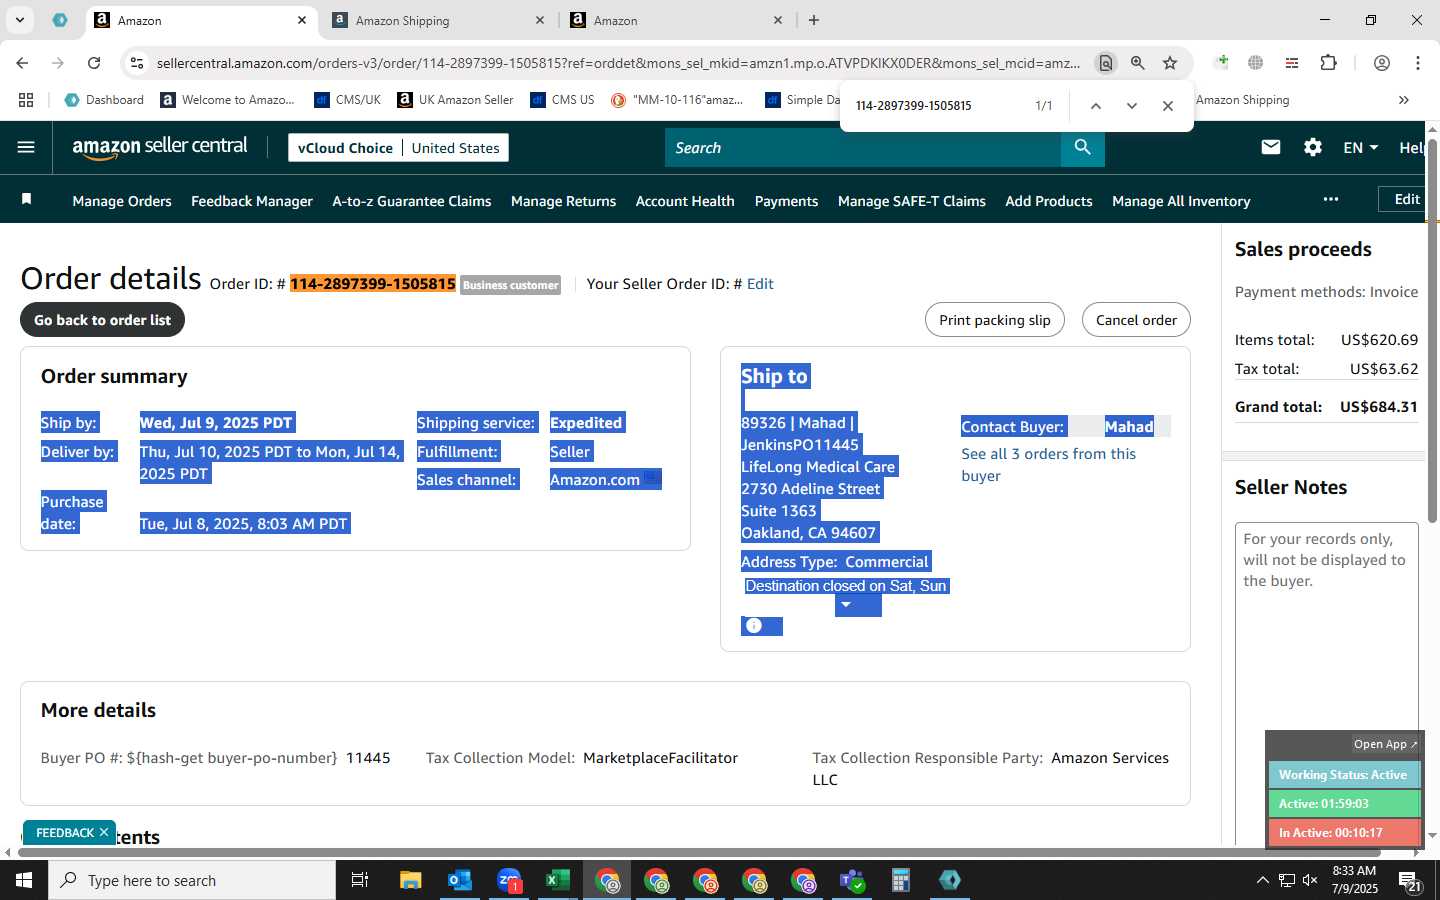Click Open App in the tracker widget
1440x900 pixels.
[1385, 744]
